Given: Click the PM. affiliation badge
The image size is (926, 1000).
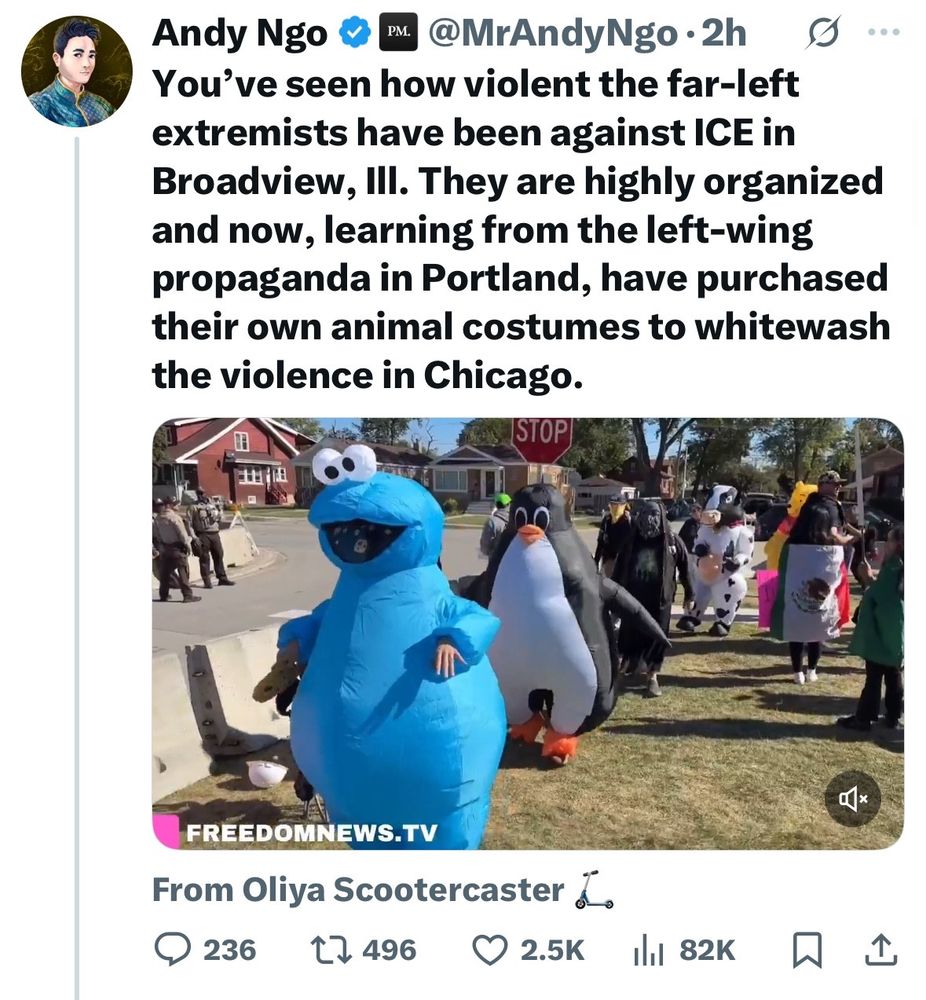Looking at the screenshot, I should (x=399, y=33).
